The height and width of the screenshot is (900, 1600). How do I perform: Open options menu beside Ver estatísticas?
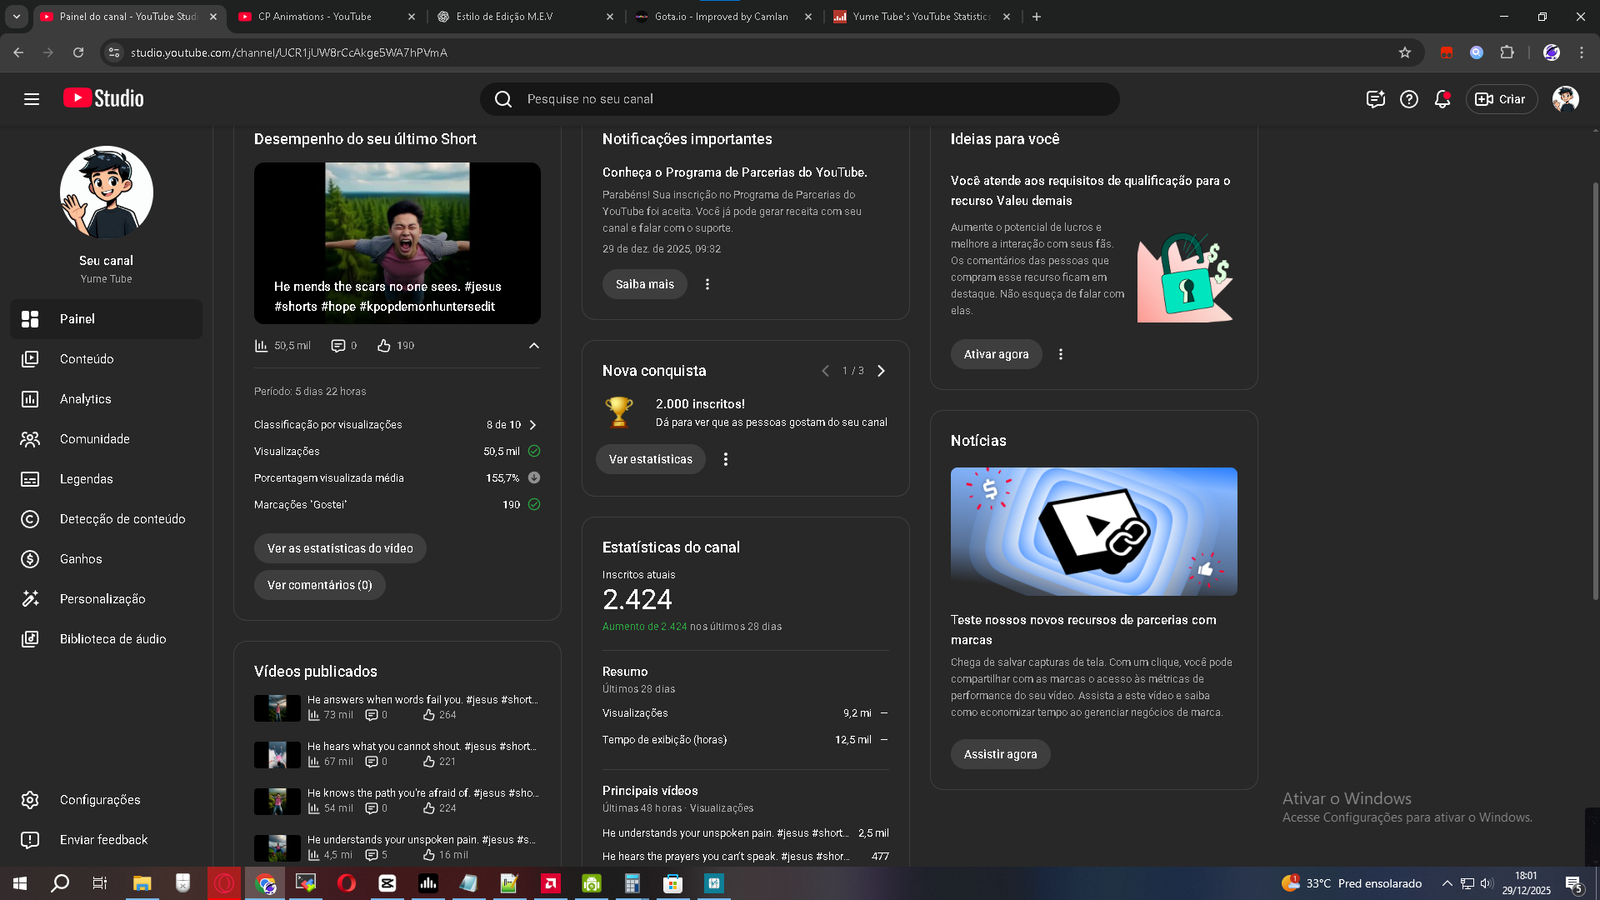pyautogui.click(x=726, y=460)
